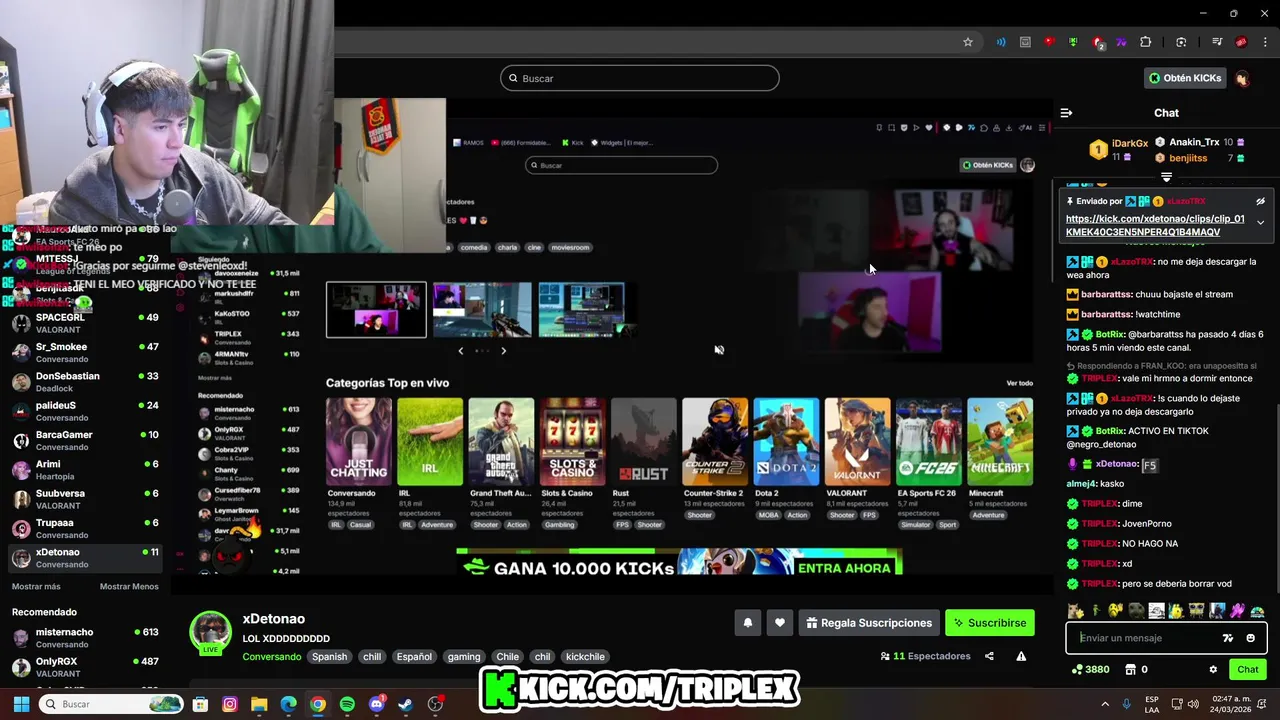Open the Kick user avatar menu
The width and height of the screenshot is (1280, 720).
click(x=1242, y=78)
